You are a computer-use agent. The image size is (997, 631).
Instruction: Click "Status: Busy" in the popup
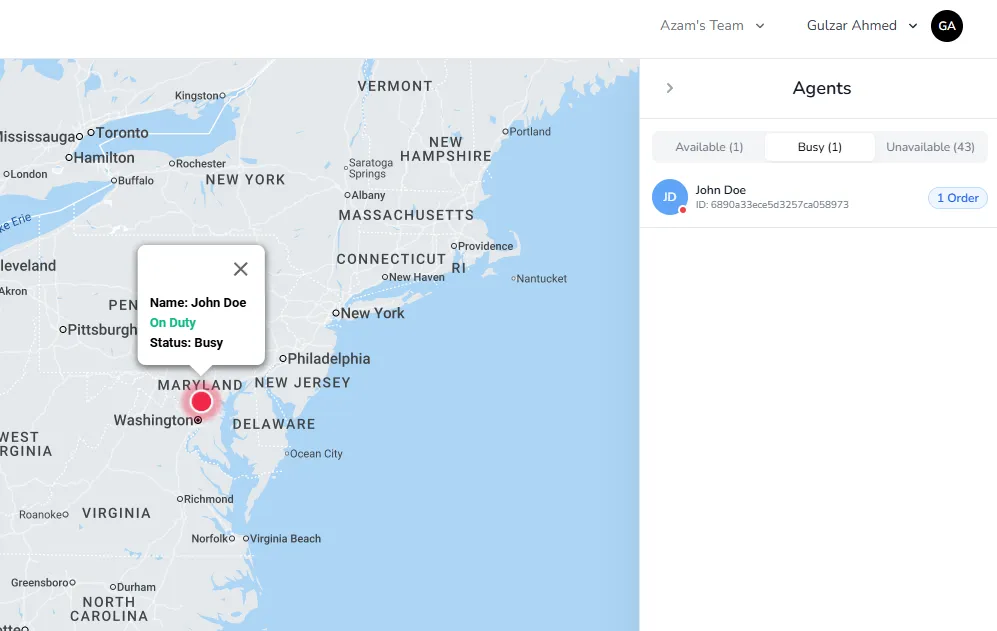[186, 343]
